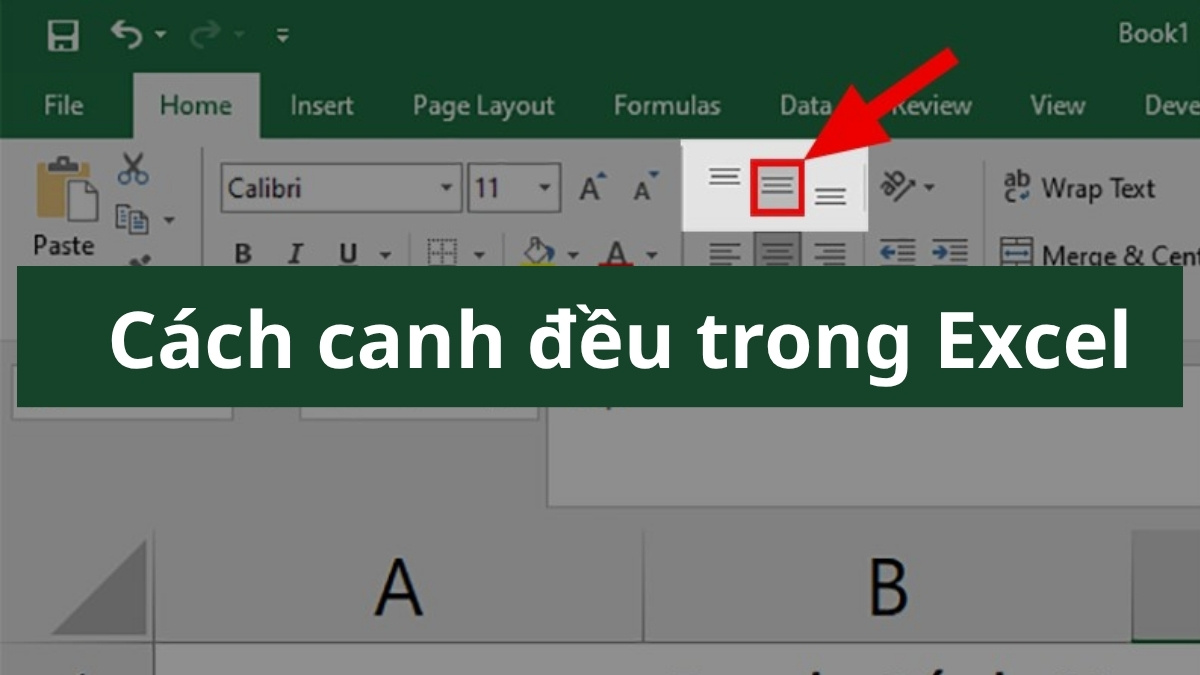
Task: Switch to the Page Layout ribbon tab
Action: tap(483, 105)
